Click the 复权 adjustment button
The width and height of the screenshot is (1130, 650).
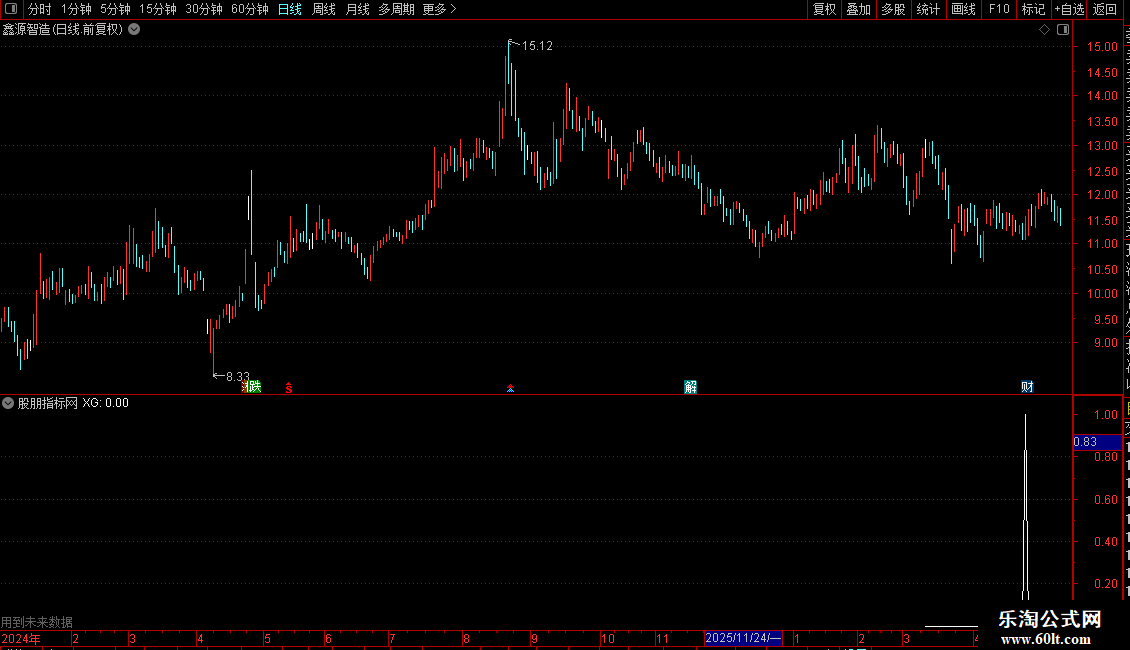[824, 9]
